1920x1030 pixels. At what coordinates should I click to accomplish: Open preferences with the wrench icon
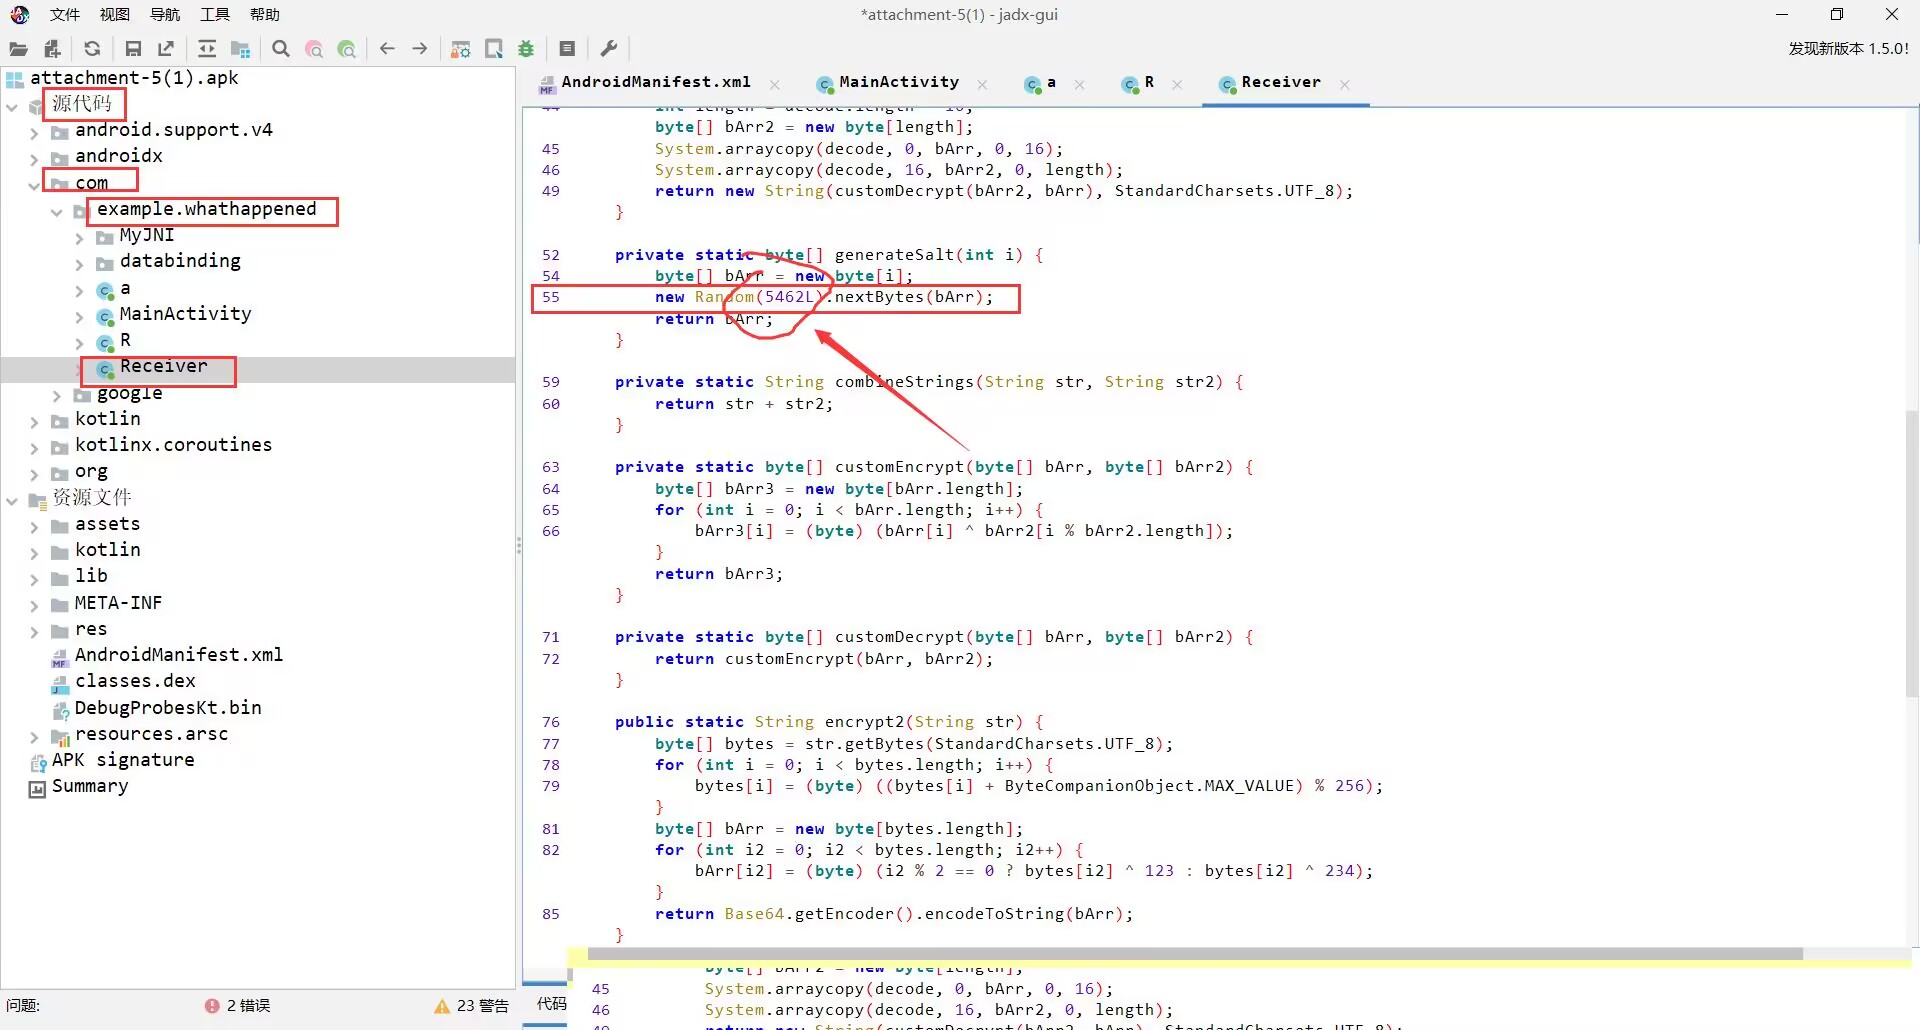pos(608,48)
